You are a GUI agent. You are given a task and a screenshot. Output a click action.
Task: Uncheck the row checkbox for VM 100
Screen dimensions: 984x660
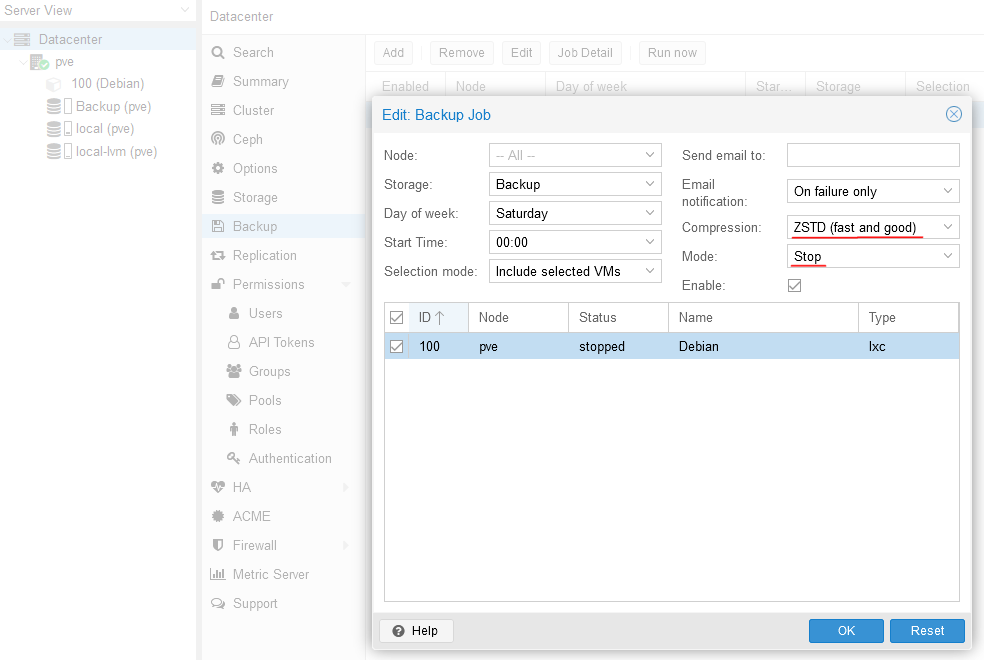tap(397, 346)
